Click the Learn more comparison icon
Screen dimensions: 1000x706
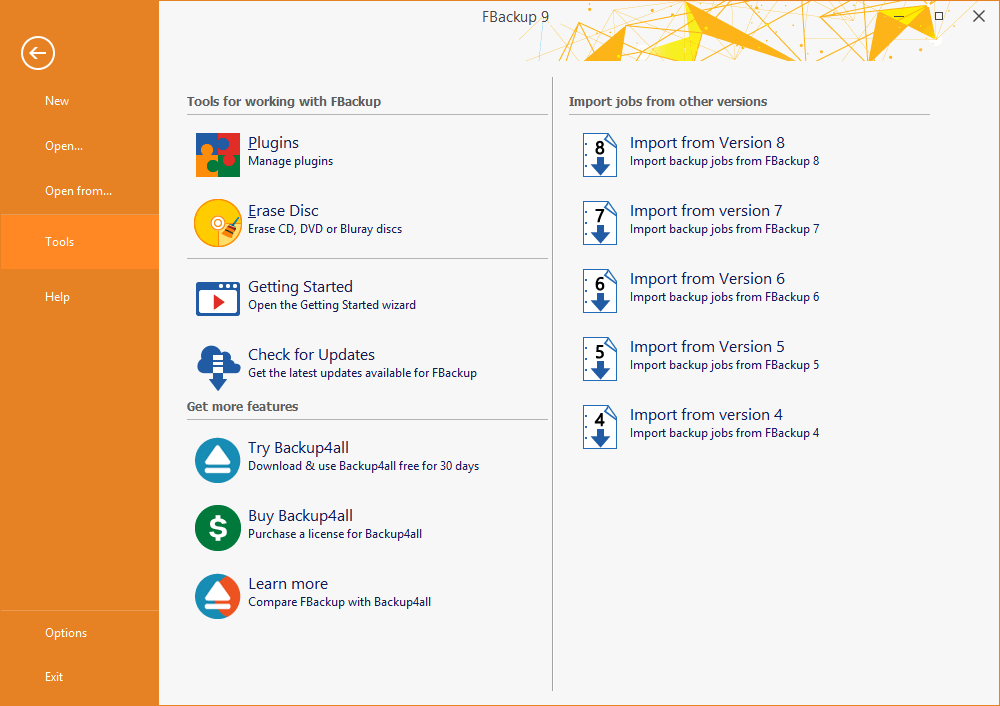pos(217,596)
